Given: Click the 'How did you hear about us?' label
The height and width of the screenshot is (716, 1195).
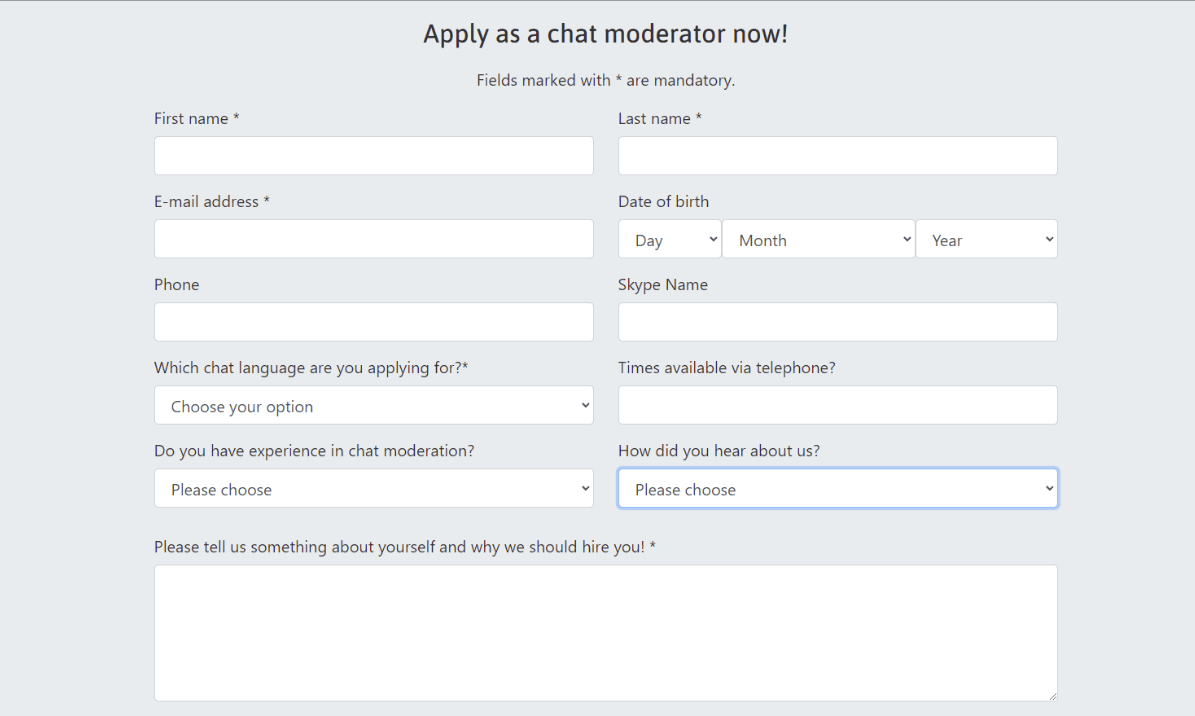Looking at the screenshot, I should (719, 451).
